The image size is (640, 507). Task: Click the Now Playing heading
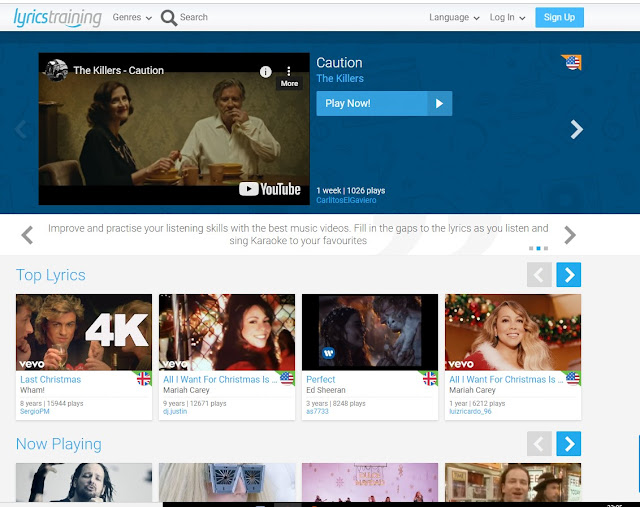point(59,444)
